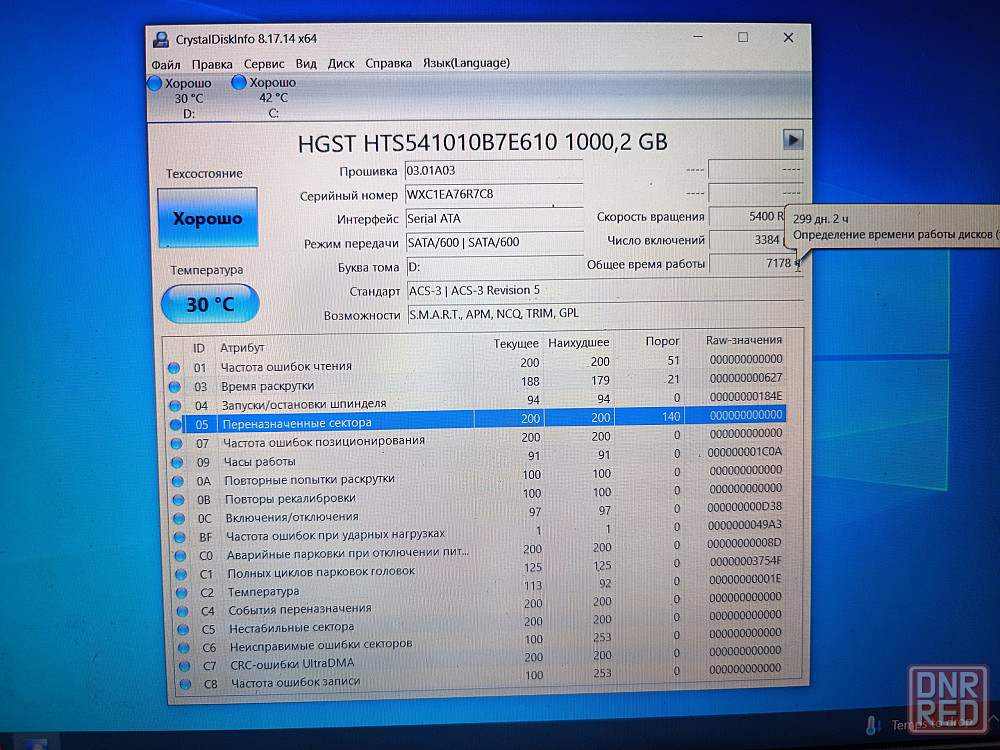1000x750 pixels.
Task: Click status dot for attribute 09
Action: pos(177,462)
